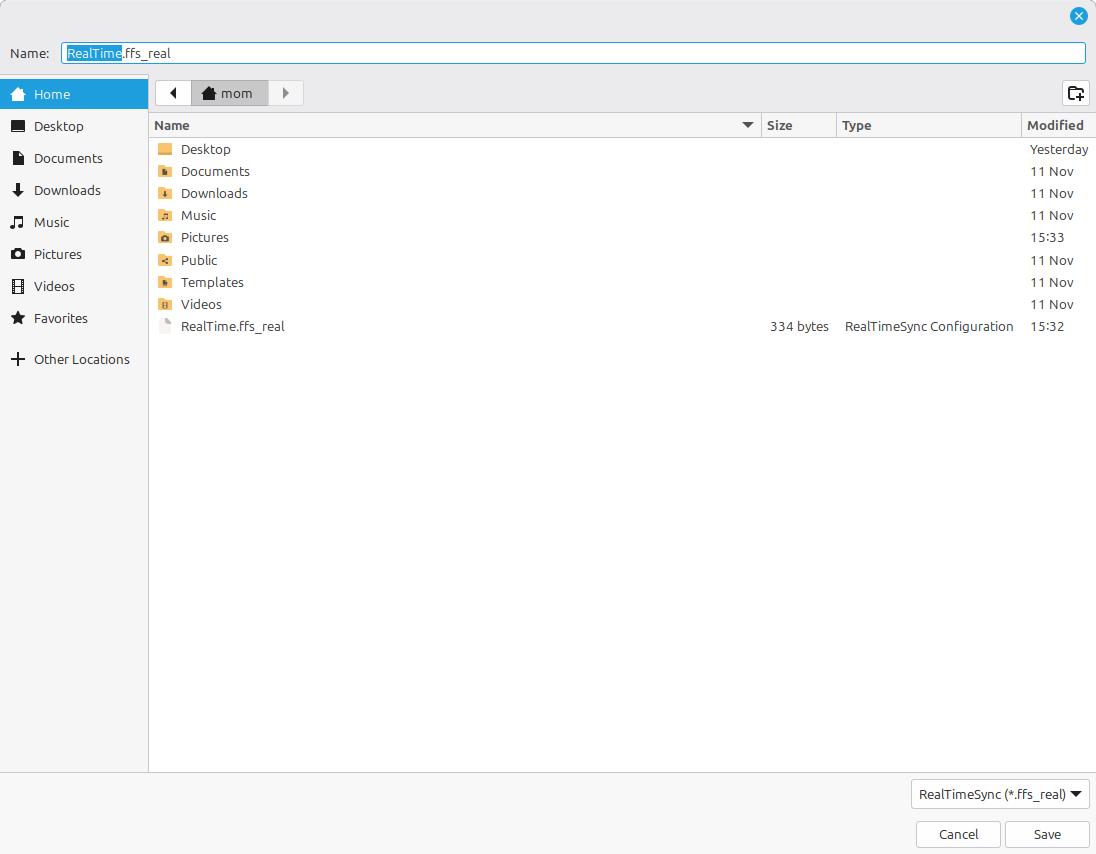Open Pictures from the sidebar
1096x854 pixels.
(x=74, y=254)
